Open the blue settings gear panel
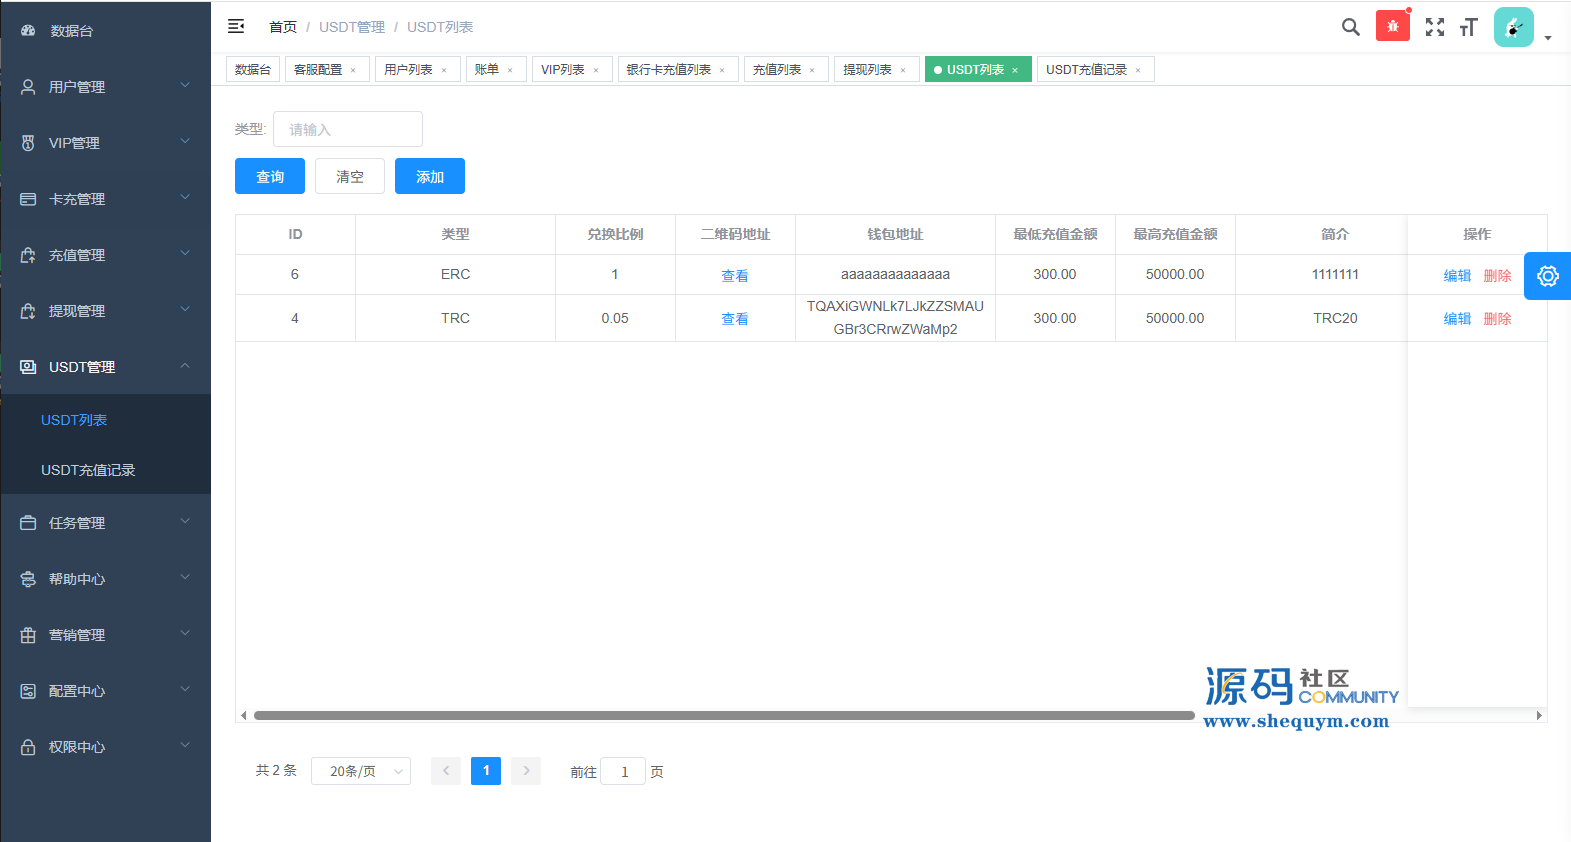Viewport: 1571px width, 842px height. [x=1547, y=276]
